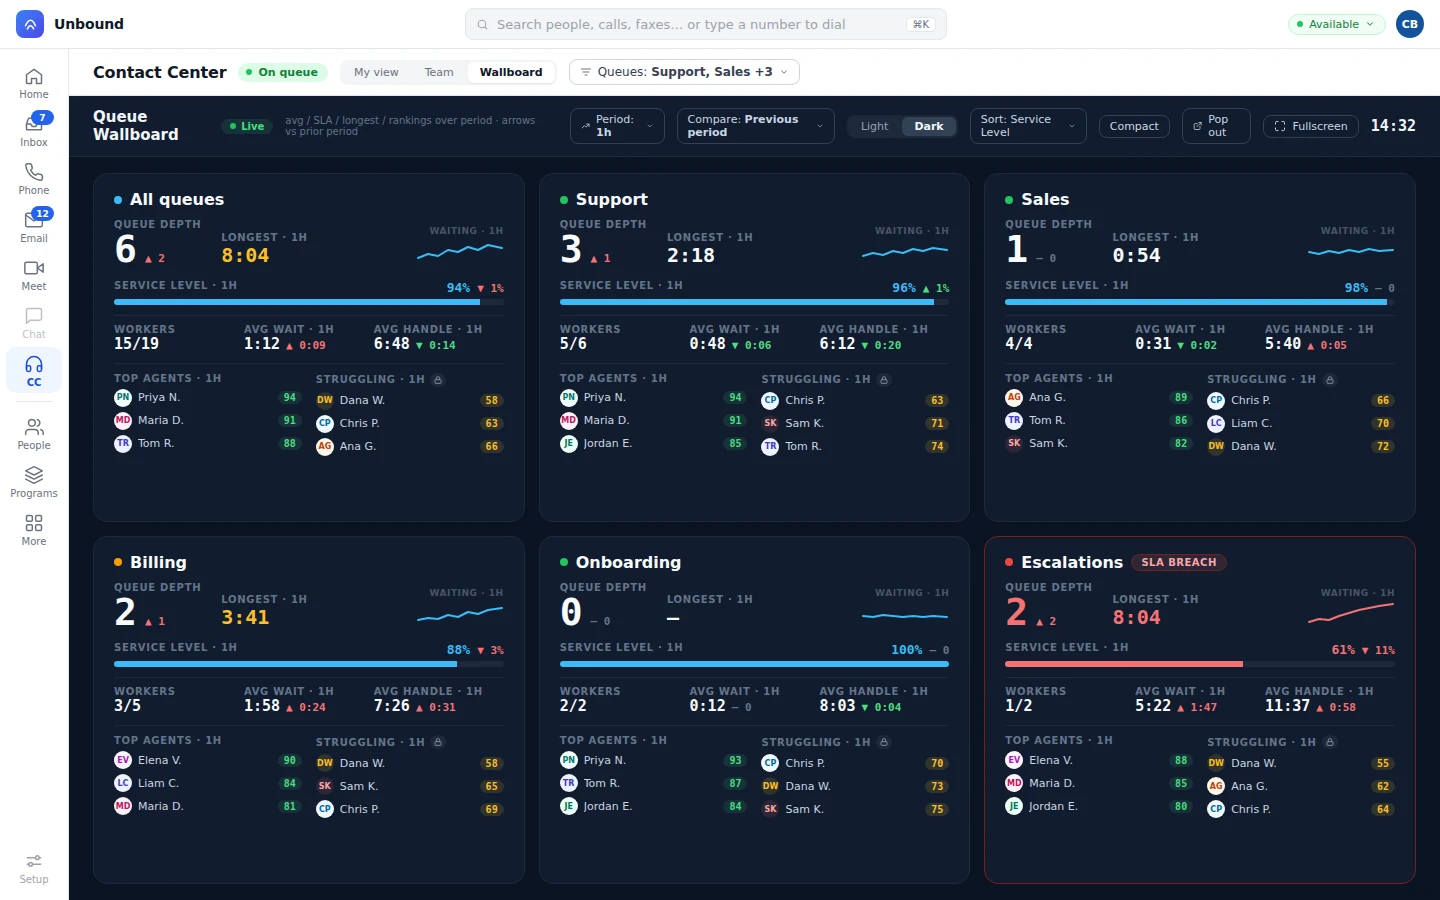This screenshot has width=1440, height=900.
Task: Click the 14:32 wallboard clock
Action: coord(1393,126)
